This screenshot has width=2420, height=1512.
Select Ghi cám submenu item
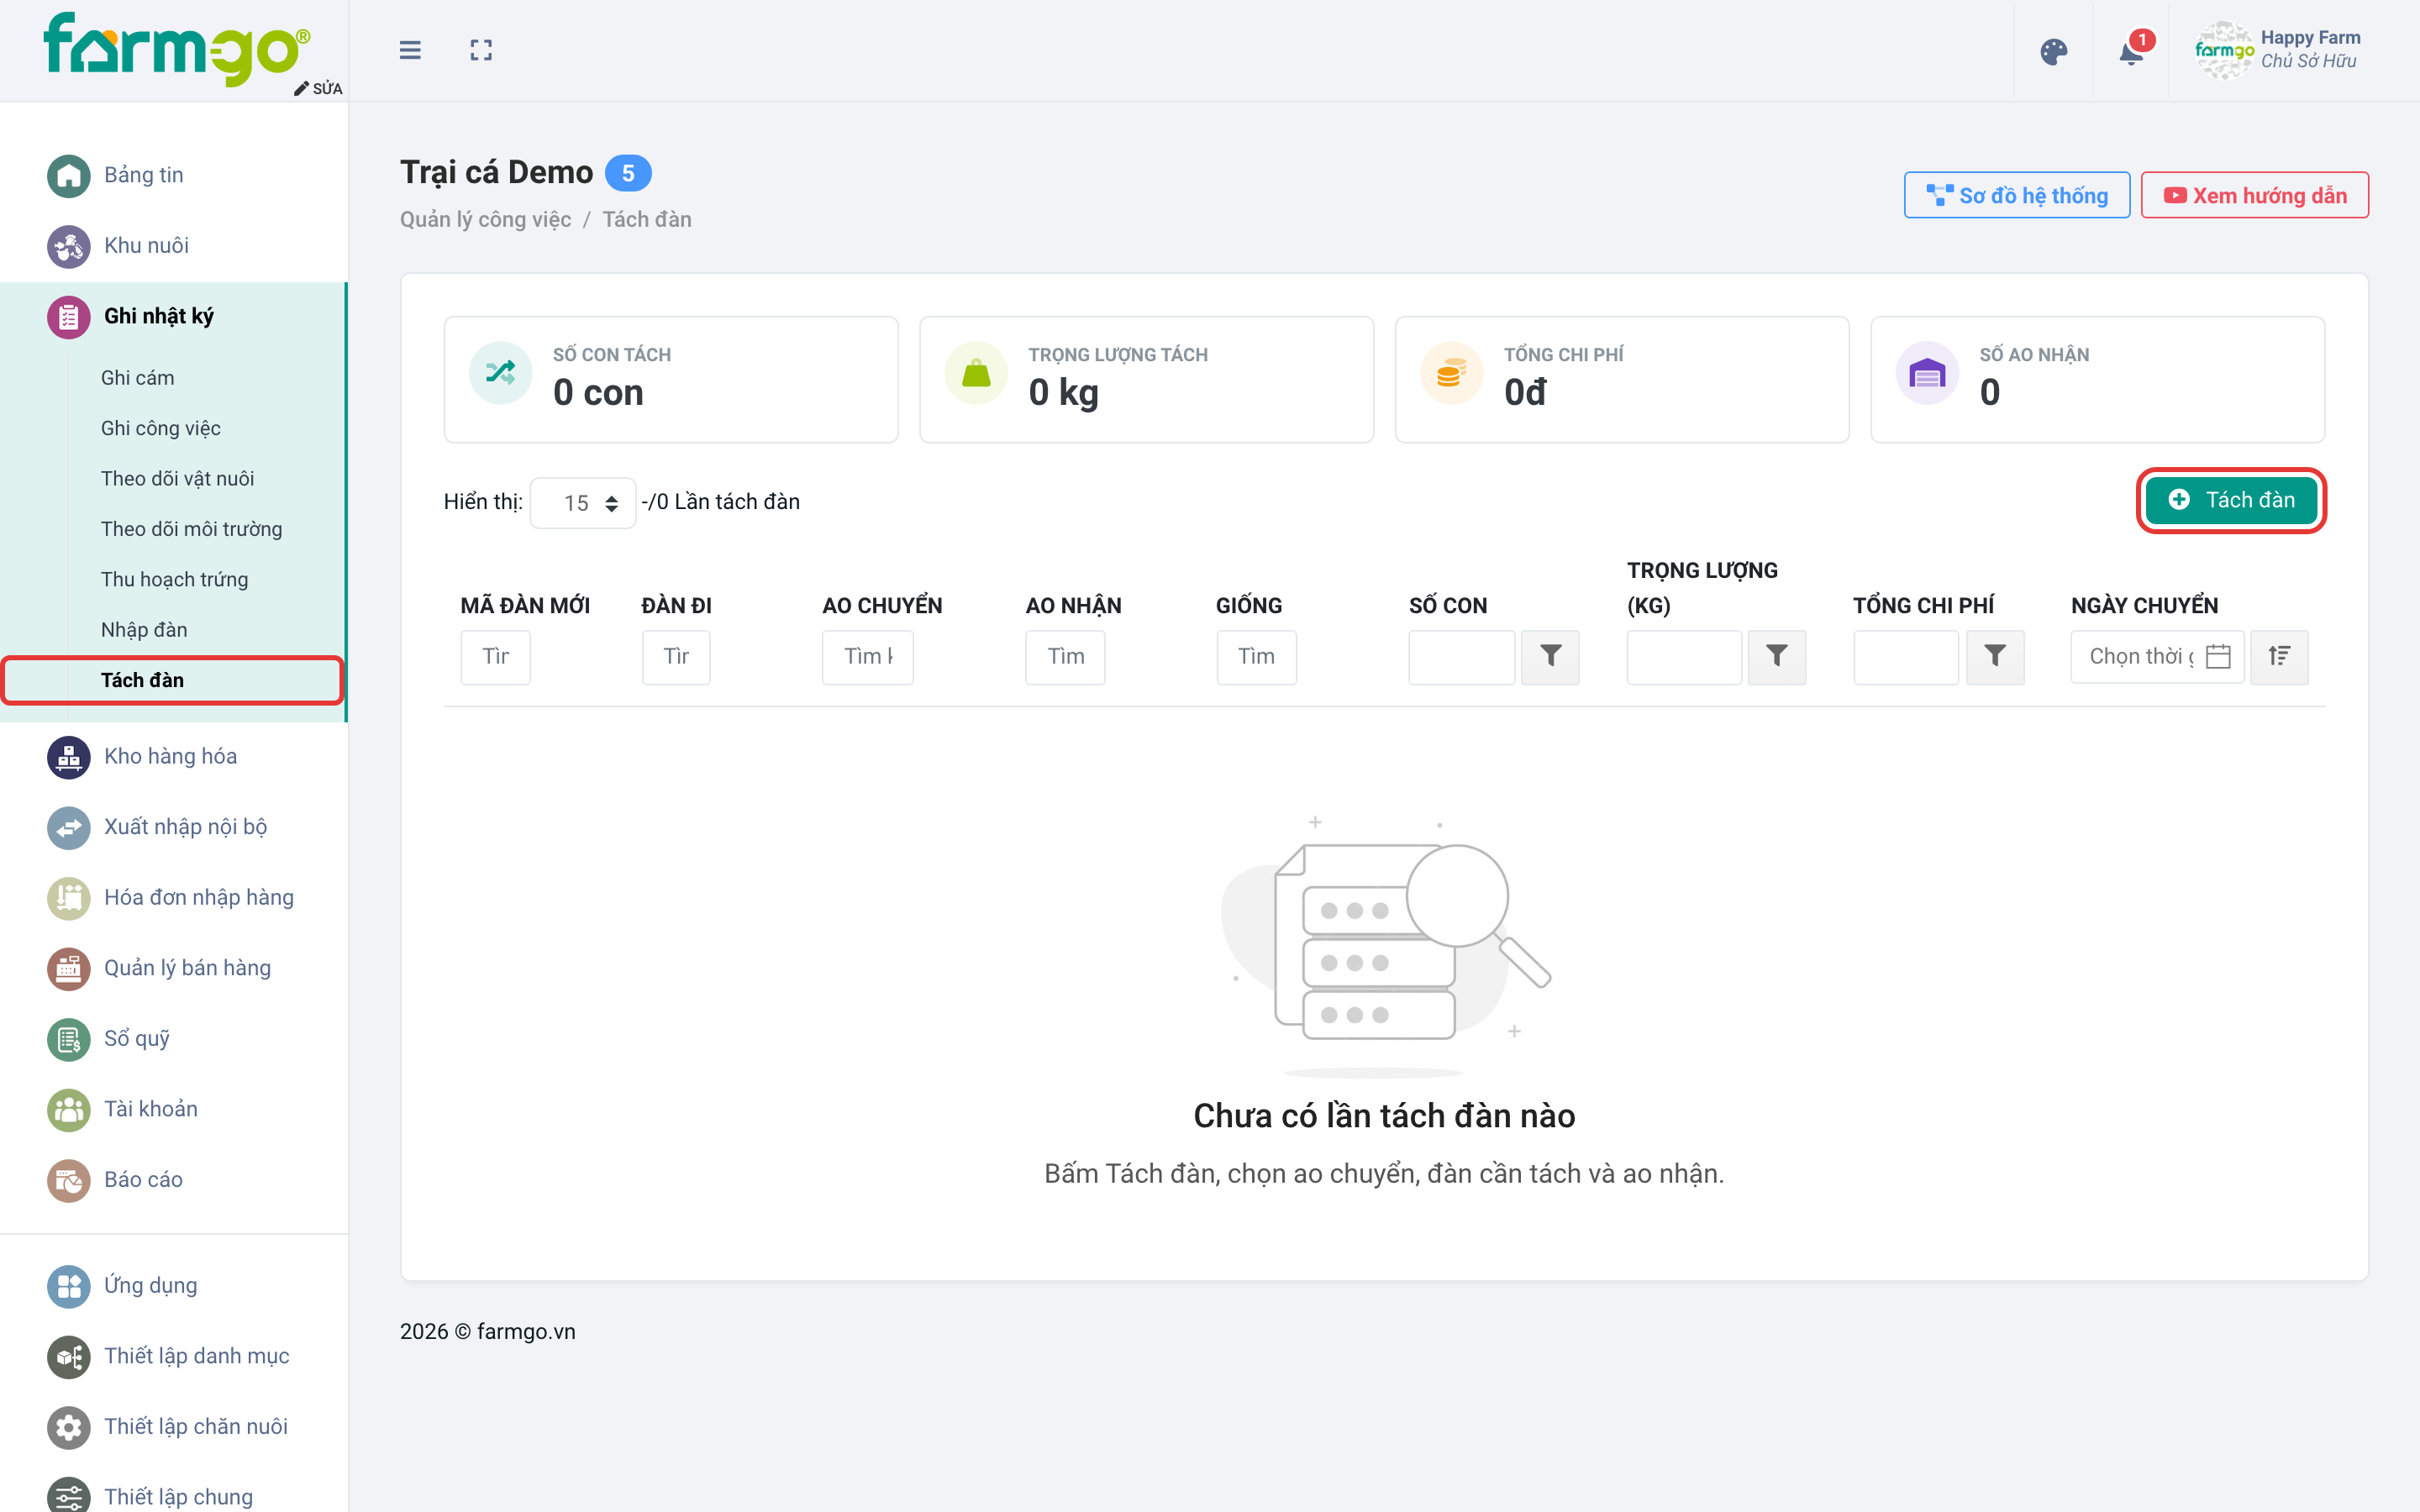pos(137,377)
